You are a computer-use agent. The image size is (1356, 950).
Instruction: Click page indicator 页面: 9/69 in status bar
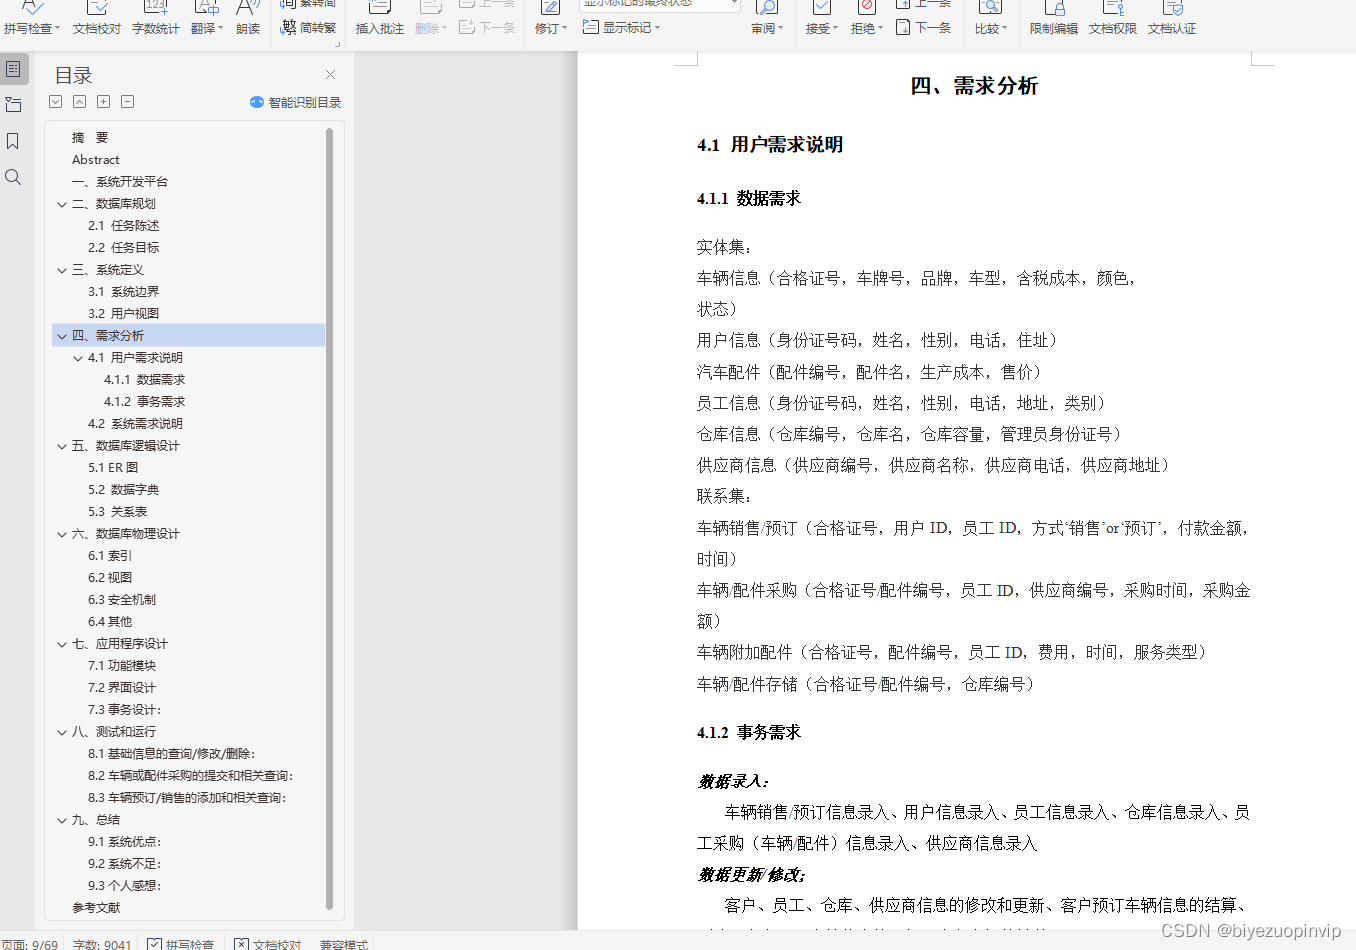pos(30,944)
